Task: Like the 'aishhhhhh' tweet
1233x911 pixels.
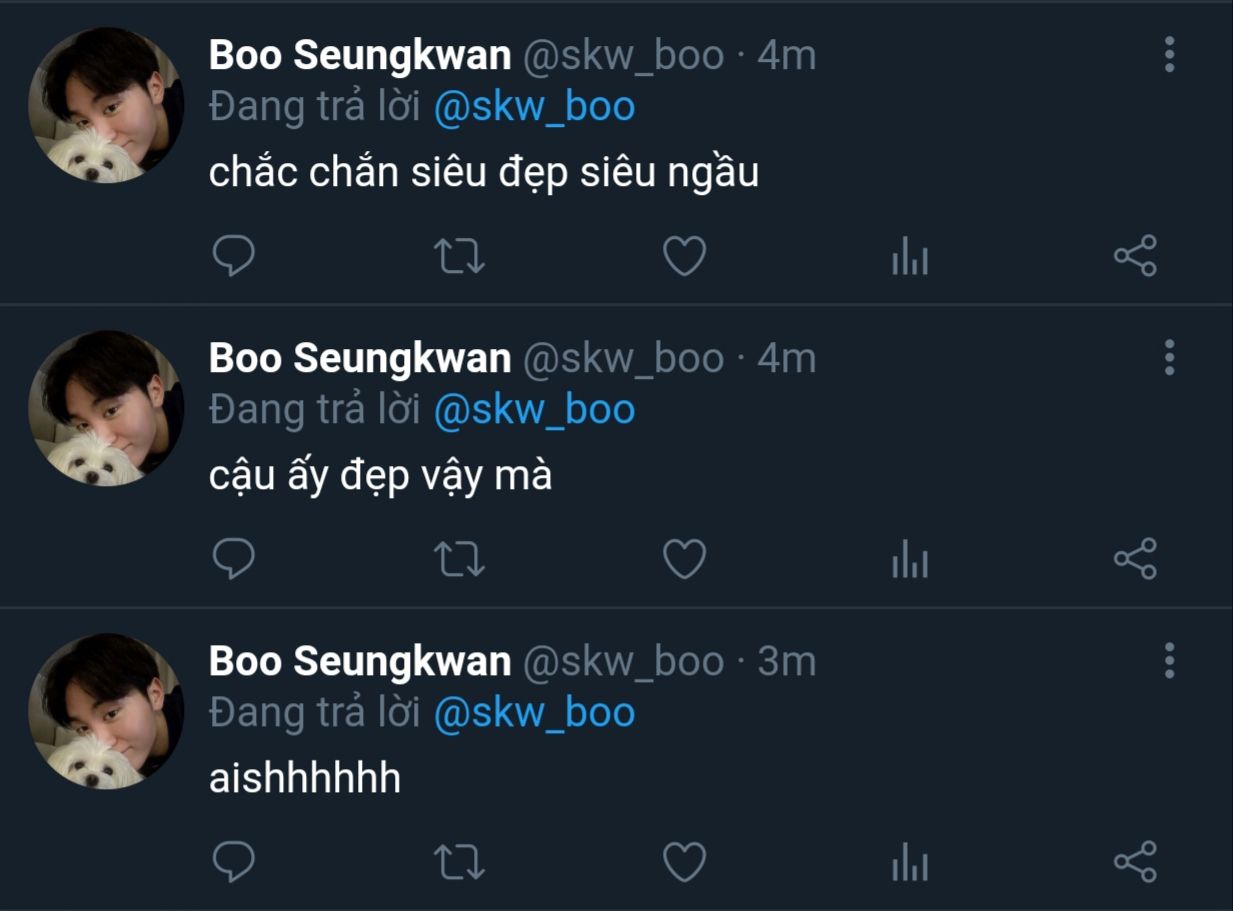Action: (x=685, y=862)
